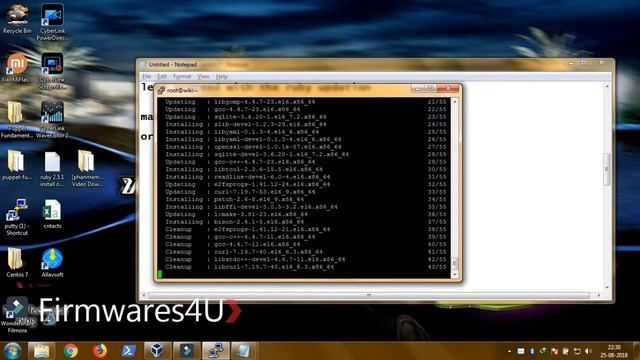
Task: Click the Notepad scrollbar up arrow
Action: [x=607, y=86]
